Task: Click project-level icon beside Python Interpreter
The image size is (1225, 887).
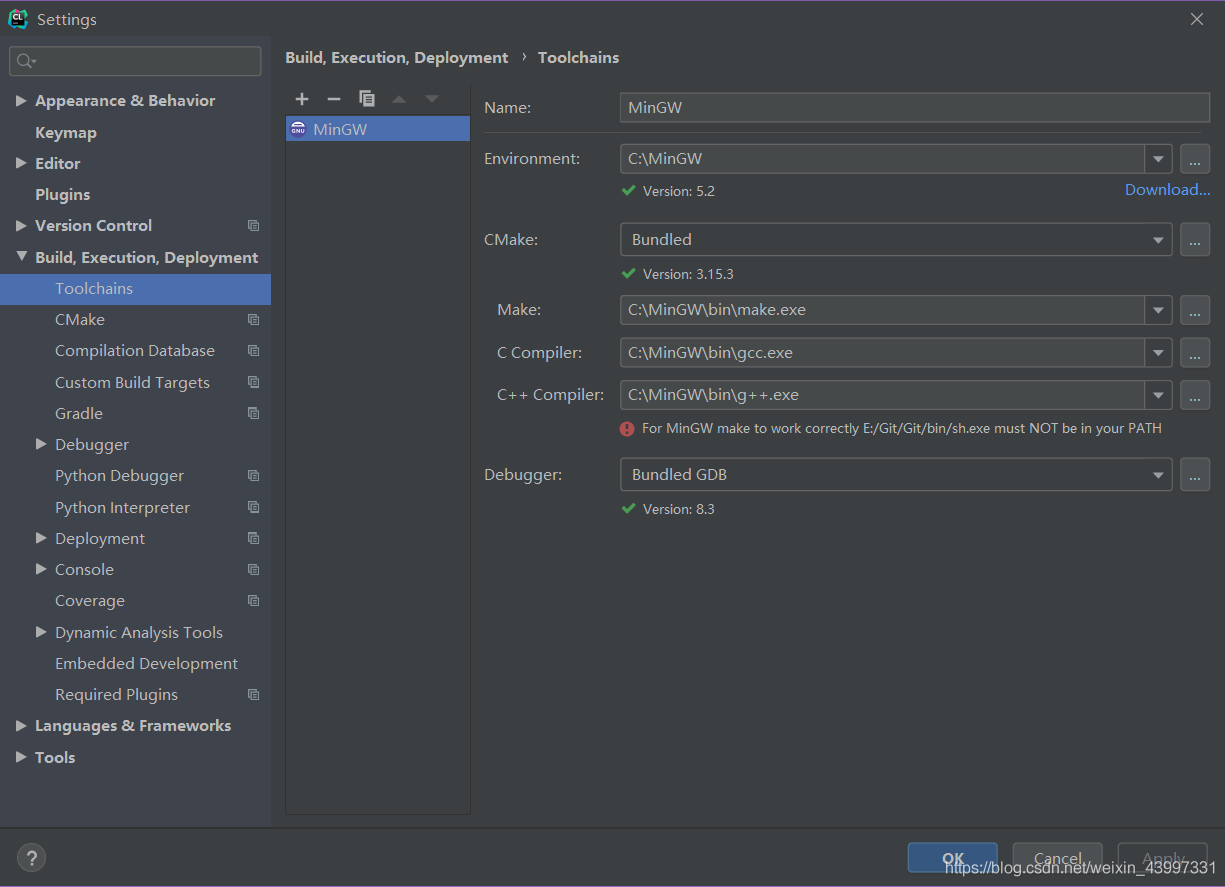Action: [x=253, y=507]
